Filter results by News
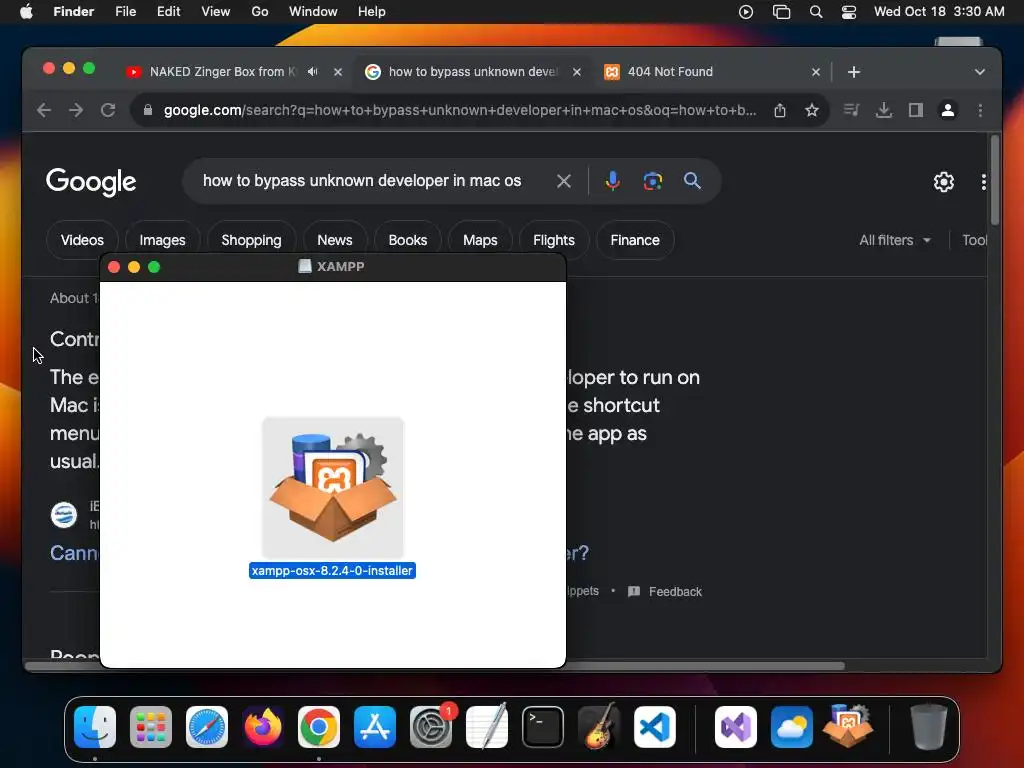The height and width of the screenshot is (768, 1024). [334, 240]
